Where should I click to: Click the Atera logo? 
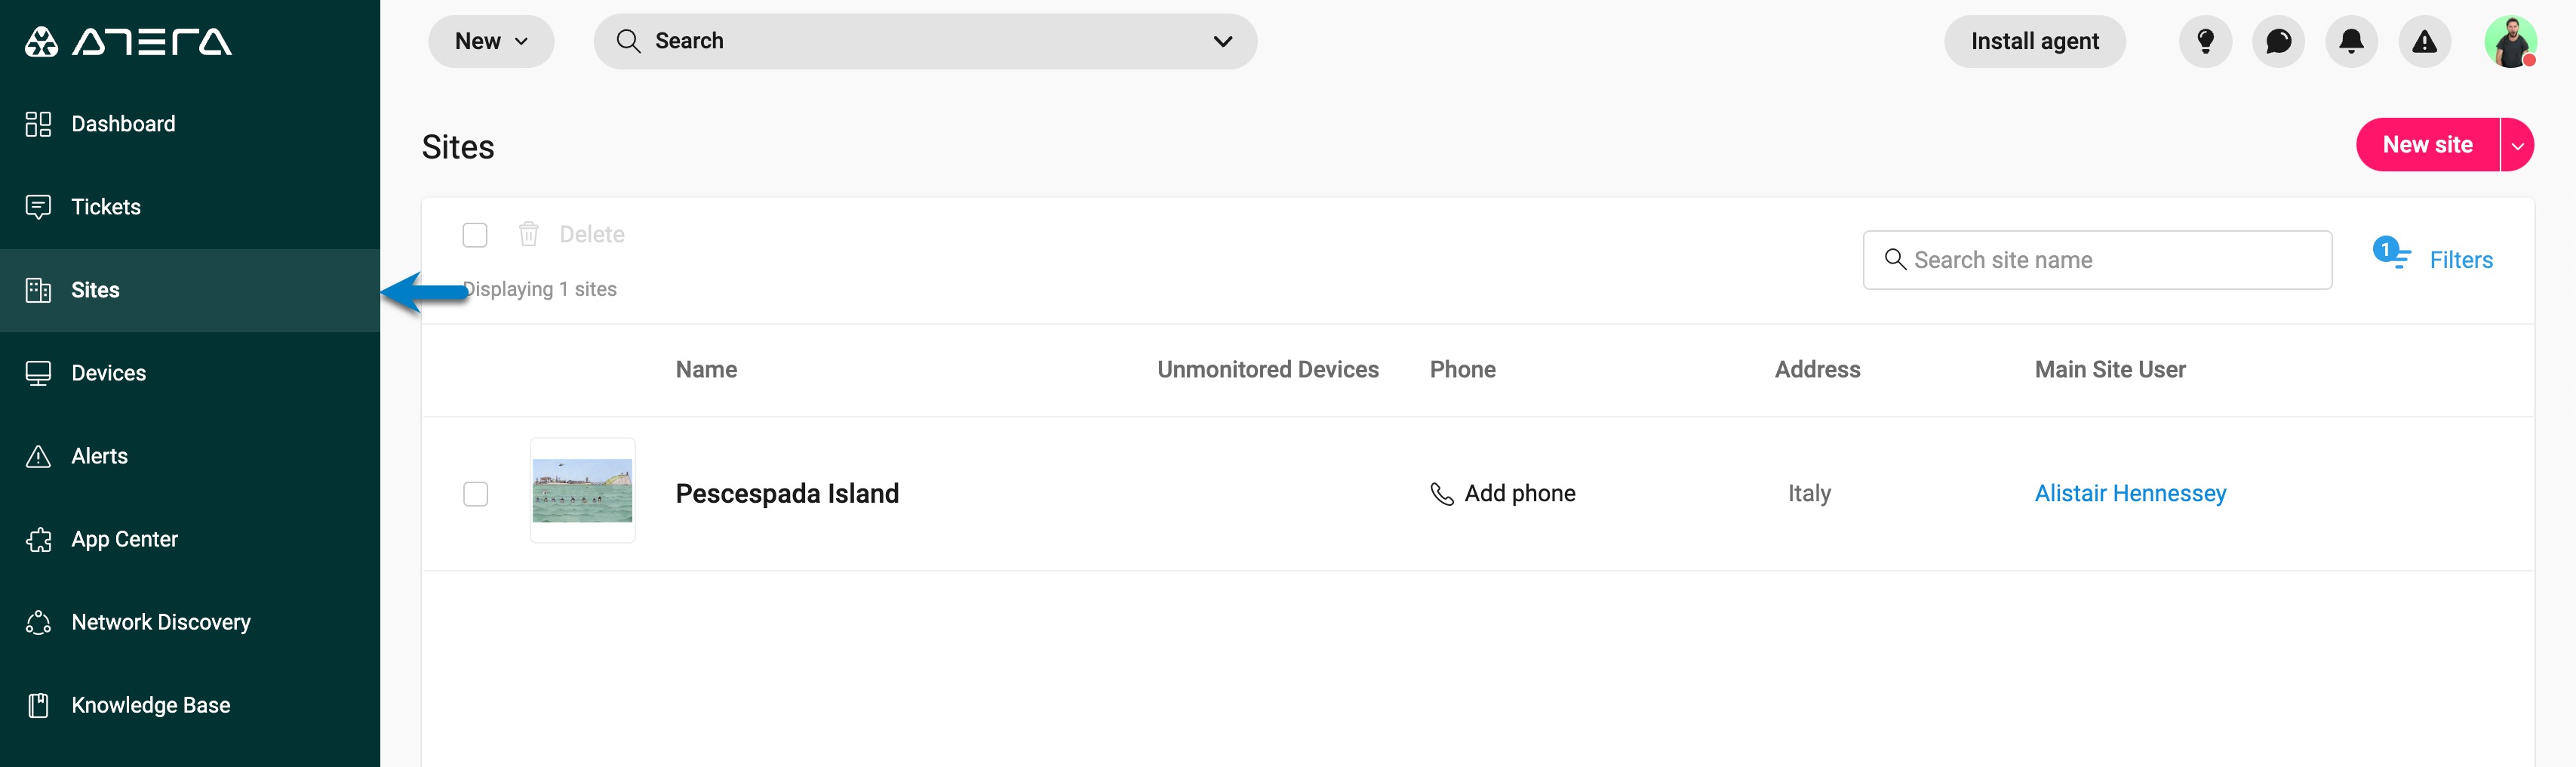pos(128,42)
